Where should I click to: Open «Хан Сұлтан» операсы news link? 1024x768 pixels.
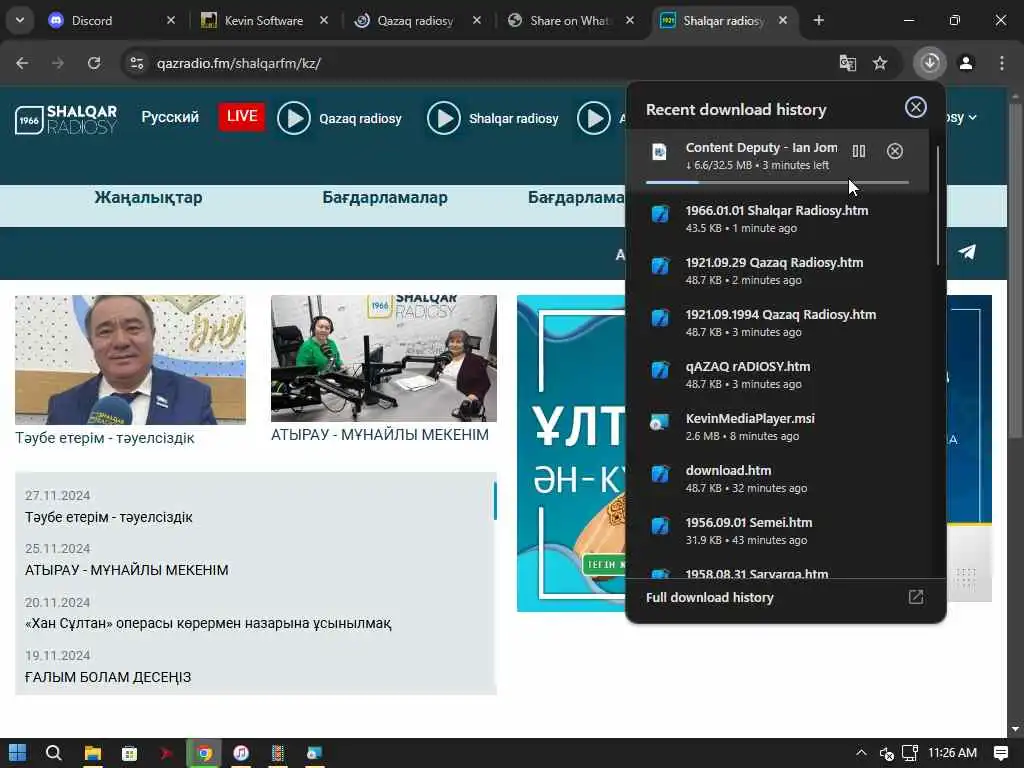coord(208,623)
